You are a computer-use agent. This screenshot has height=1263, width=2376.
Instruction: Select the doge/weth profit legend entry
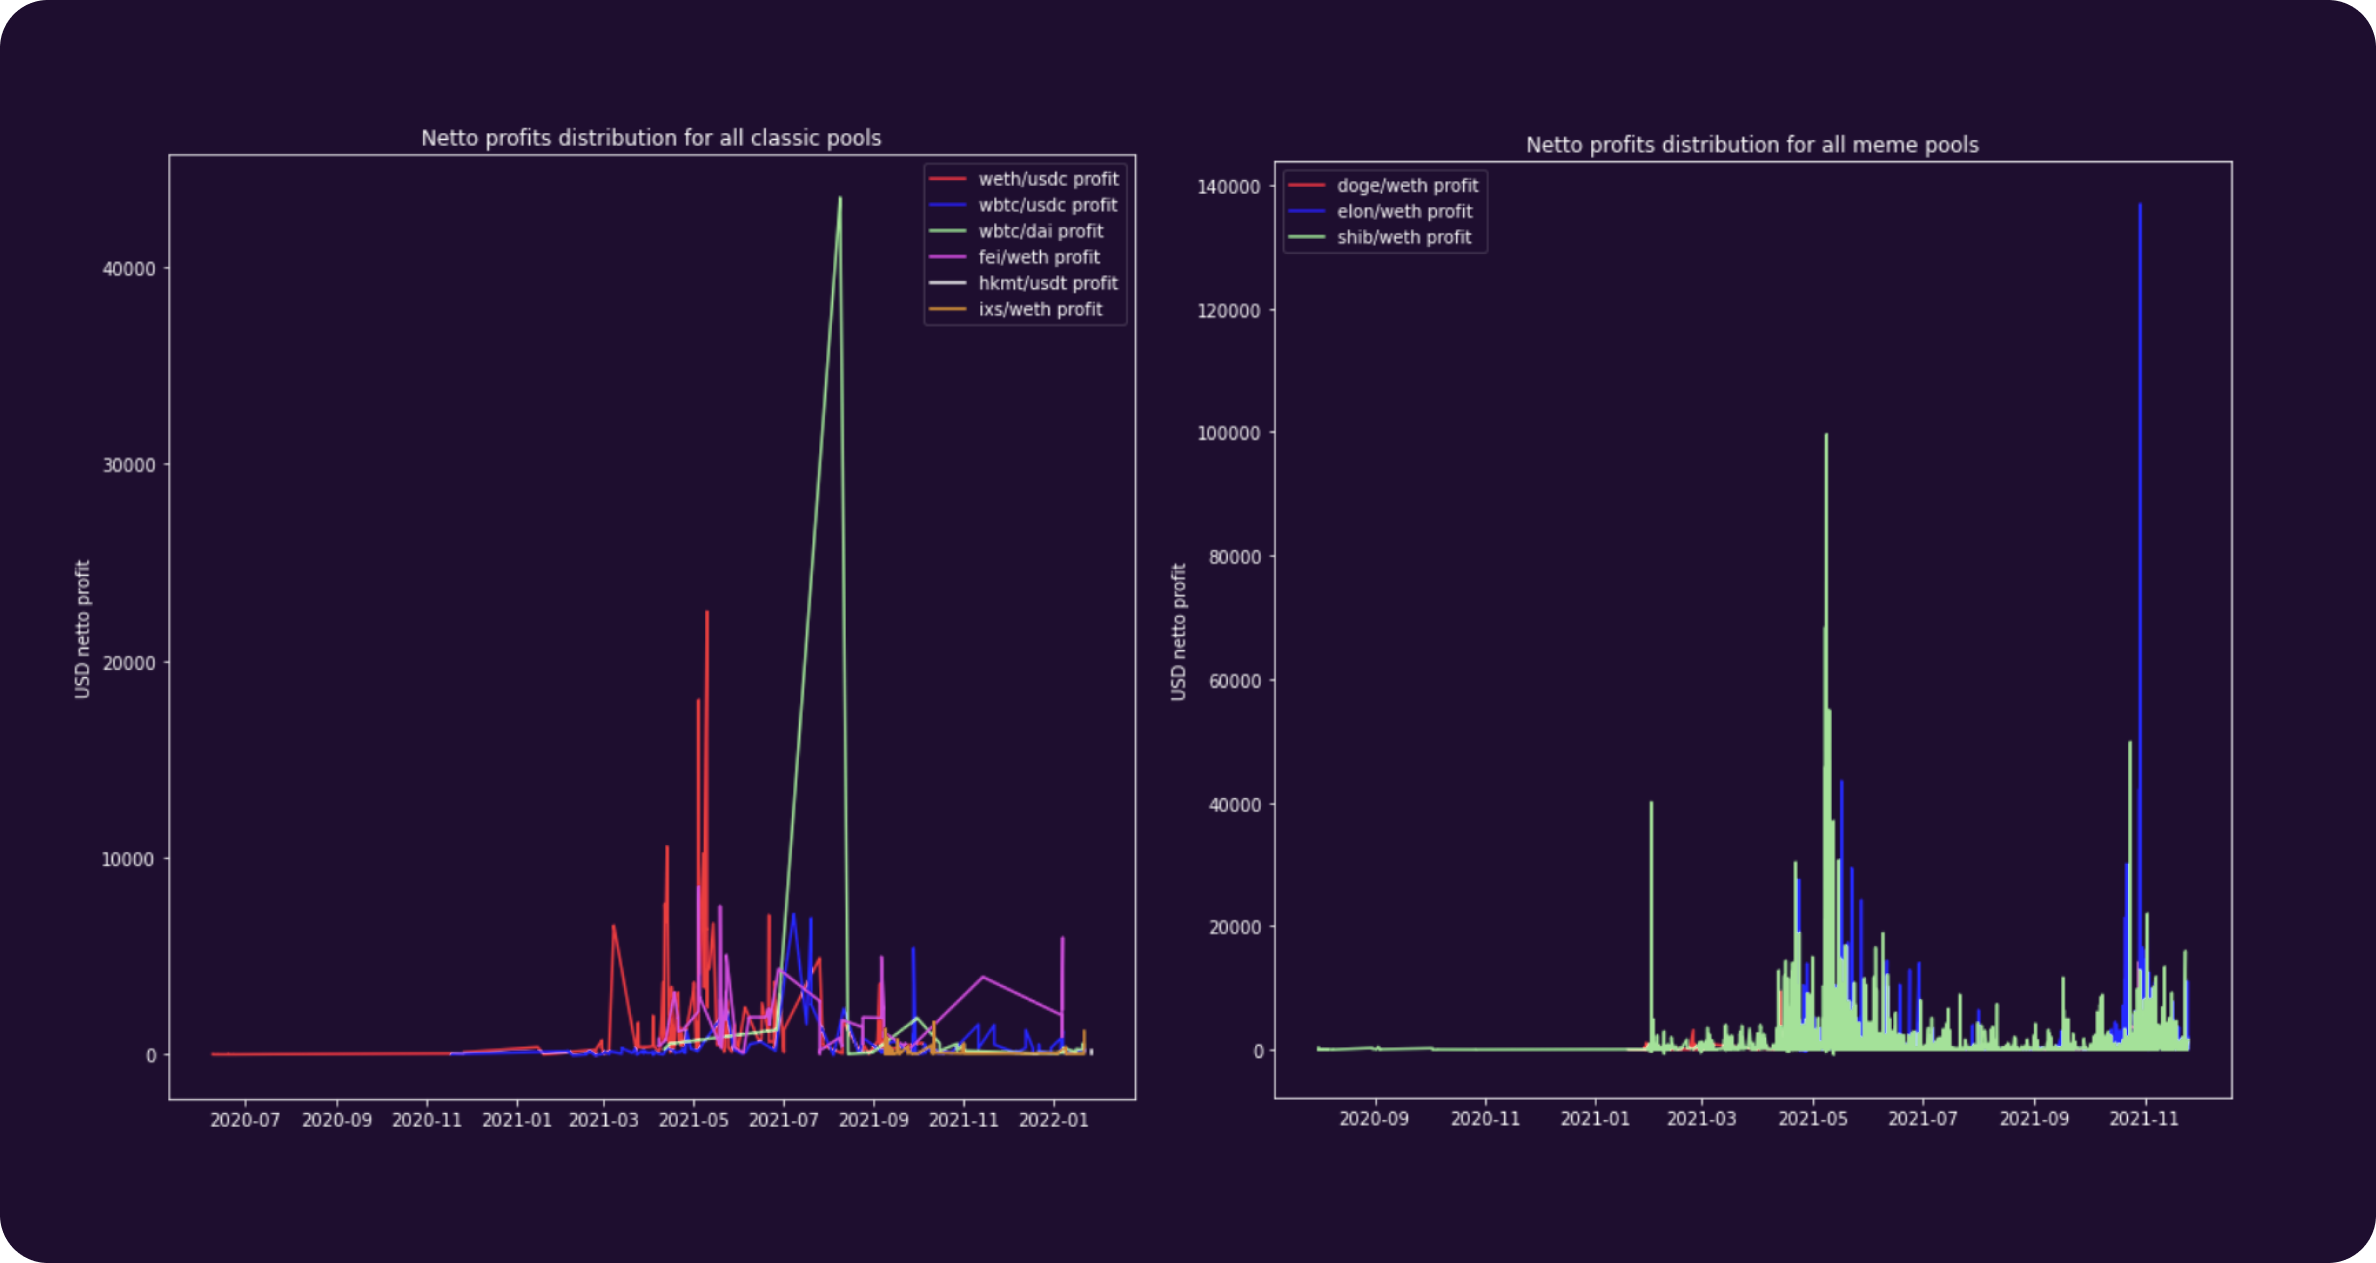[1407, 185]
